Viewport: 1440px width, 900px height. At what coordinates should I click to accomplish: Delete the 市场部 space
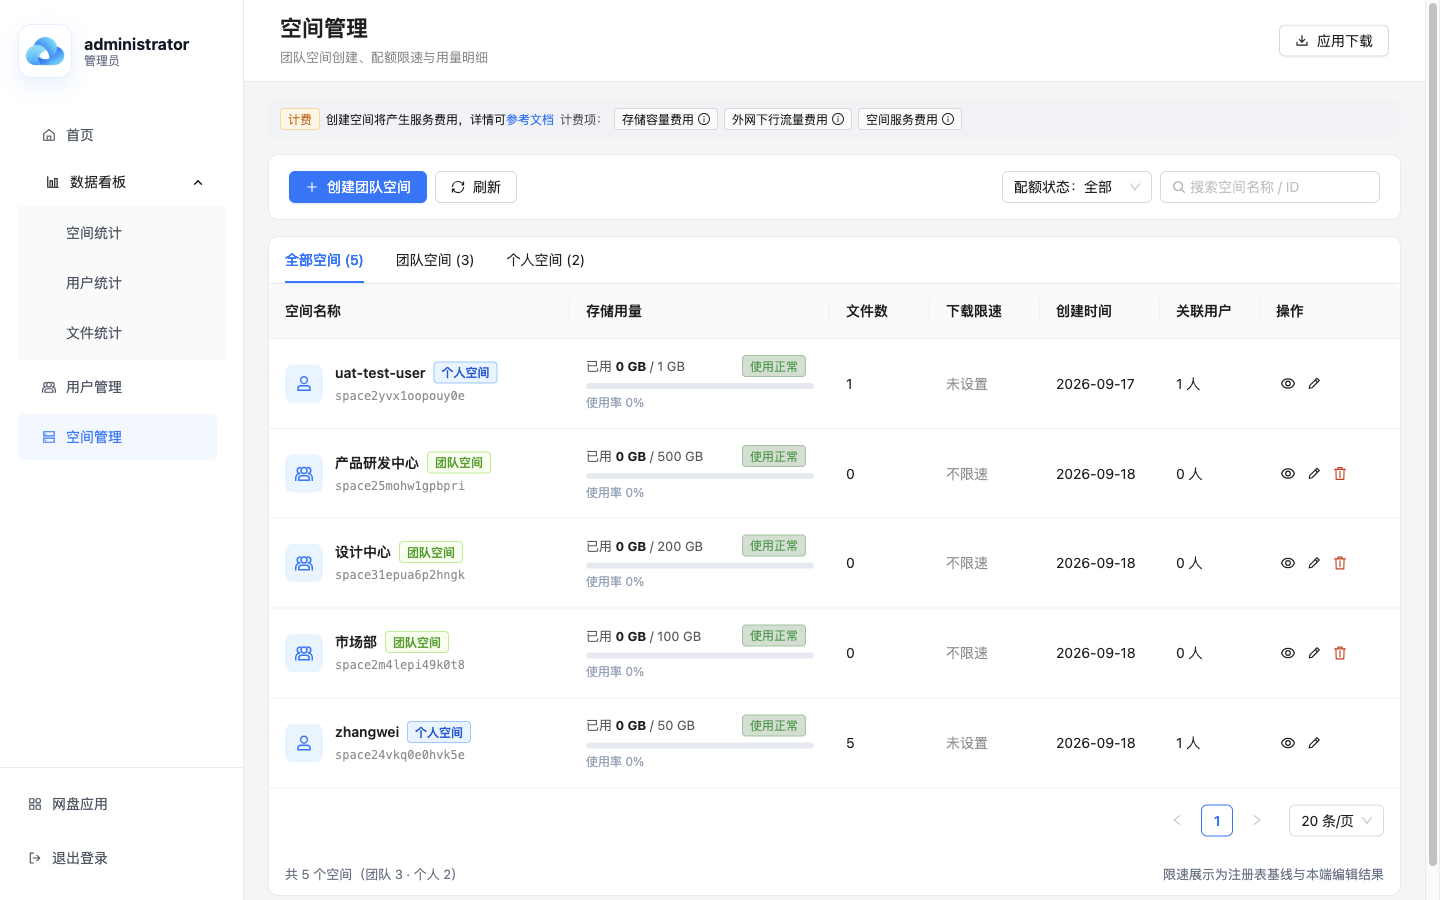1340,653
